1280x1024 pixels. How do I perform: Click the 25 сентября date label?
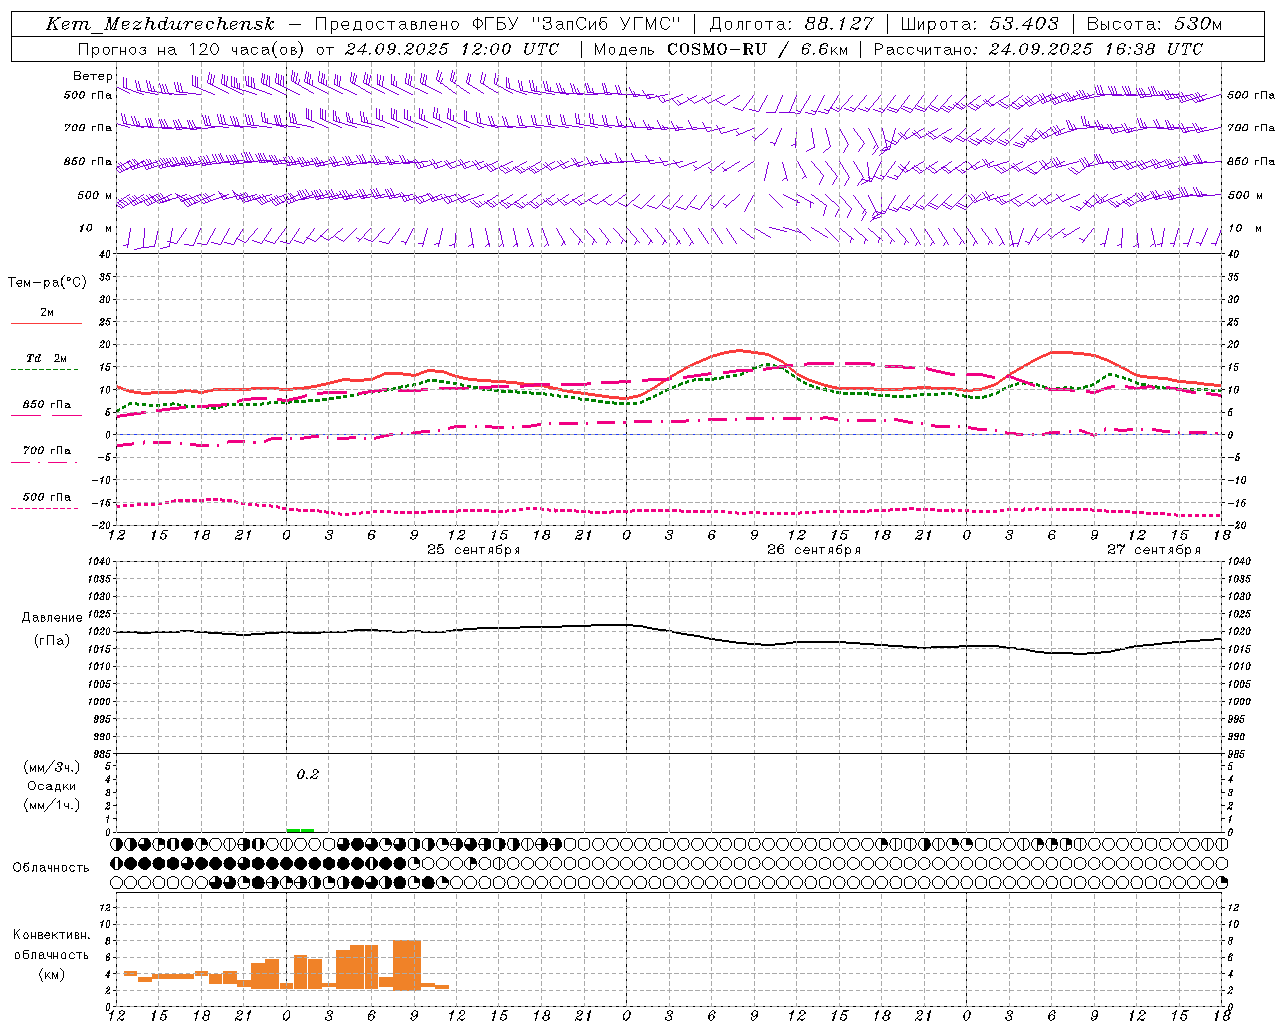tap(473, 550)
